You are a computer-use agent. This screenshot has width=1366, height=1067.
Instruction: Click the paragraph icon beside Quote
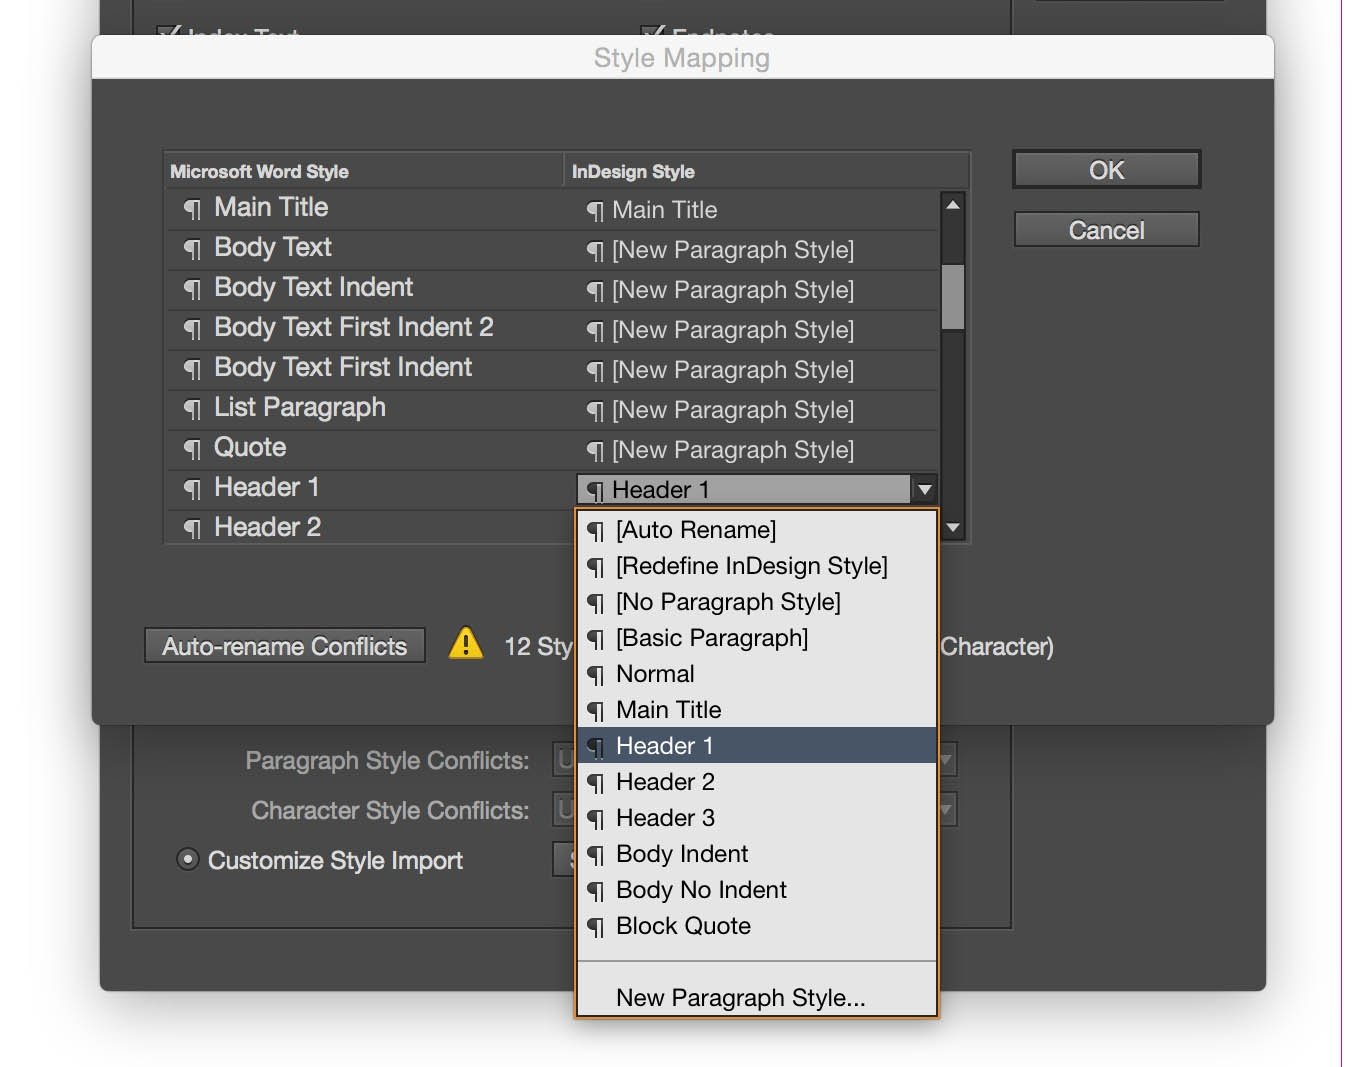191,448
